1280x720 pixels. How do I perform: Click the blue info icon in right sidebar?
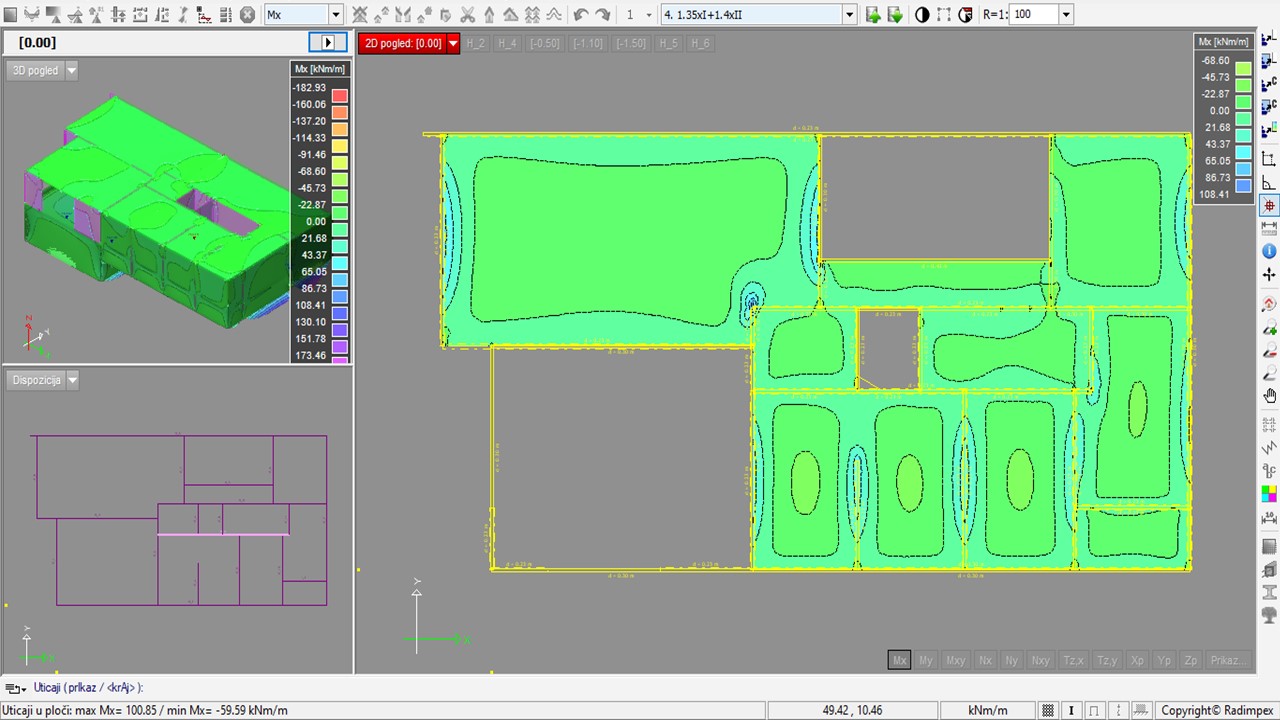(x=1269, y=251)
